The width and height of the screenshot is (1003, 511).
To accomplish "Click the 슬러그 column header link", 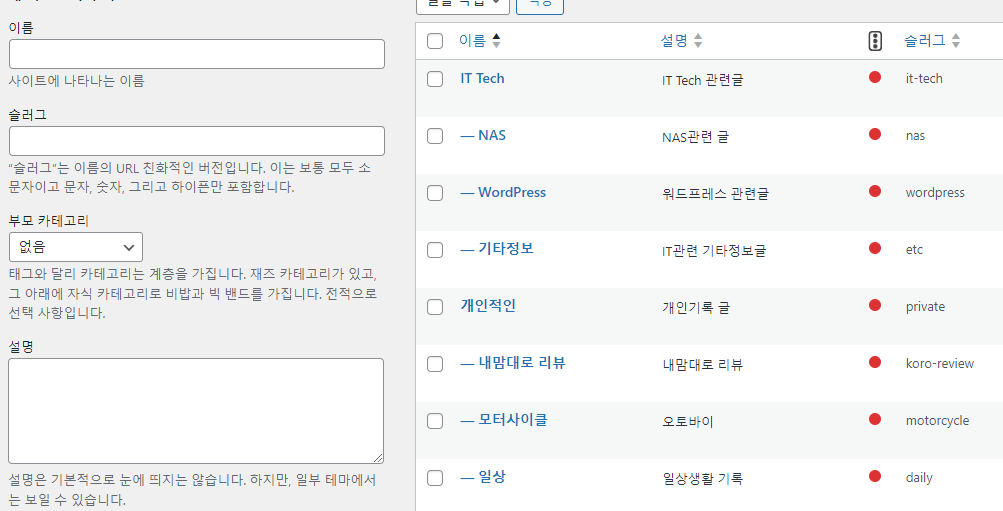I will pyautogui.click(x=924, y=41).
